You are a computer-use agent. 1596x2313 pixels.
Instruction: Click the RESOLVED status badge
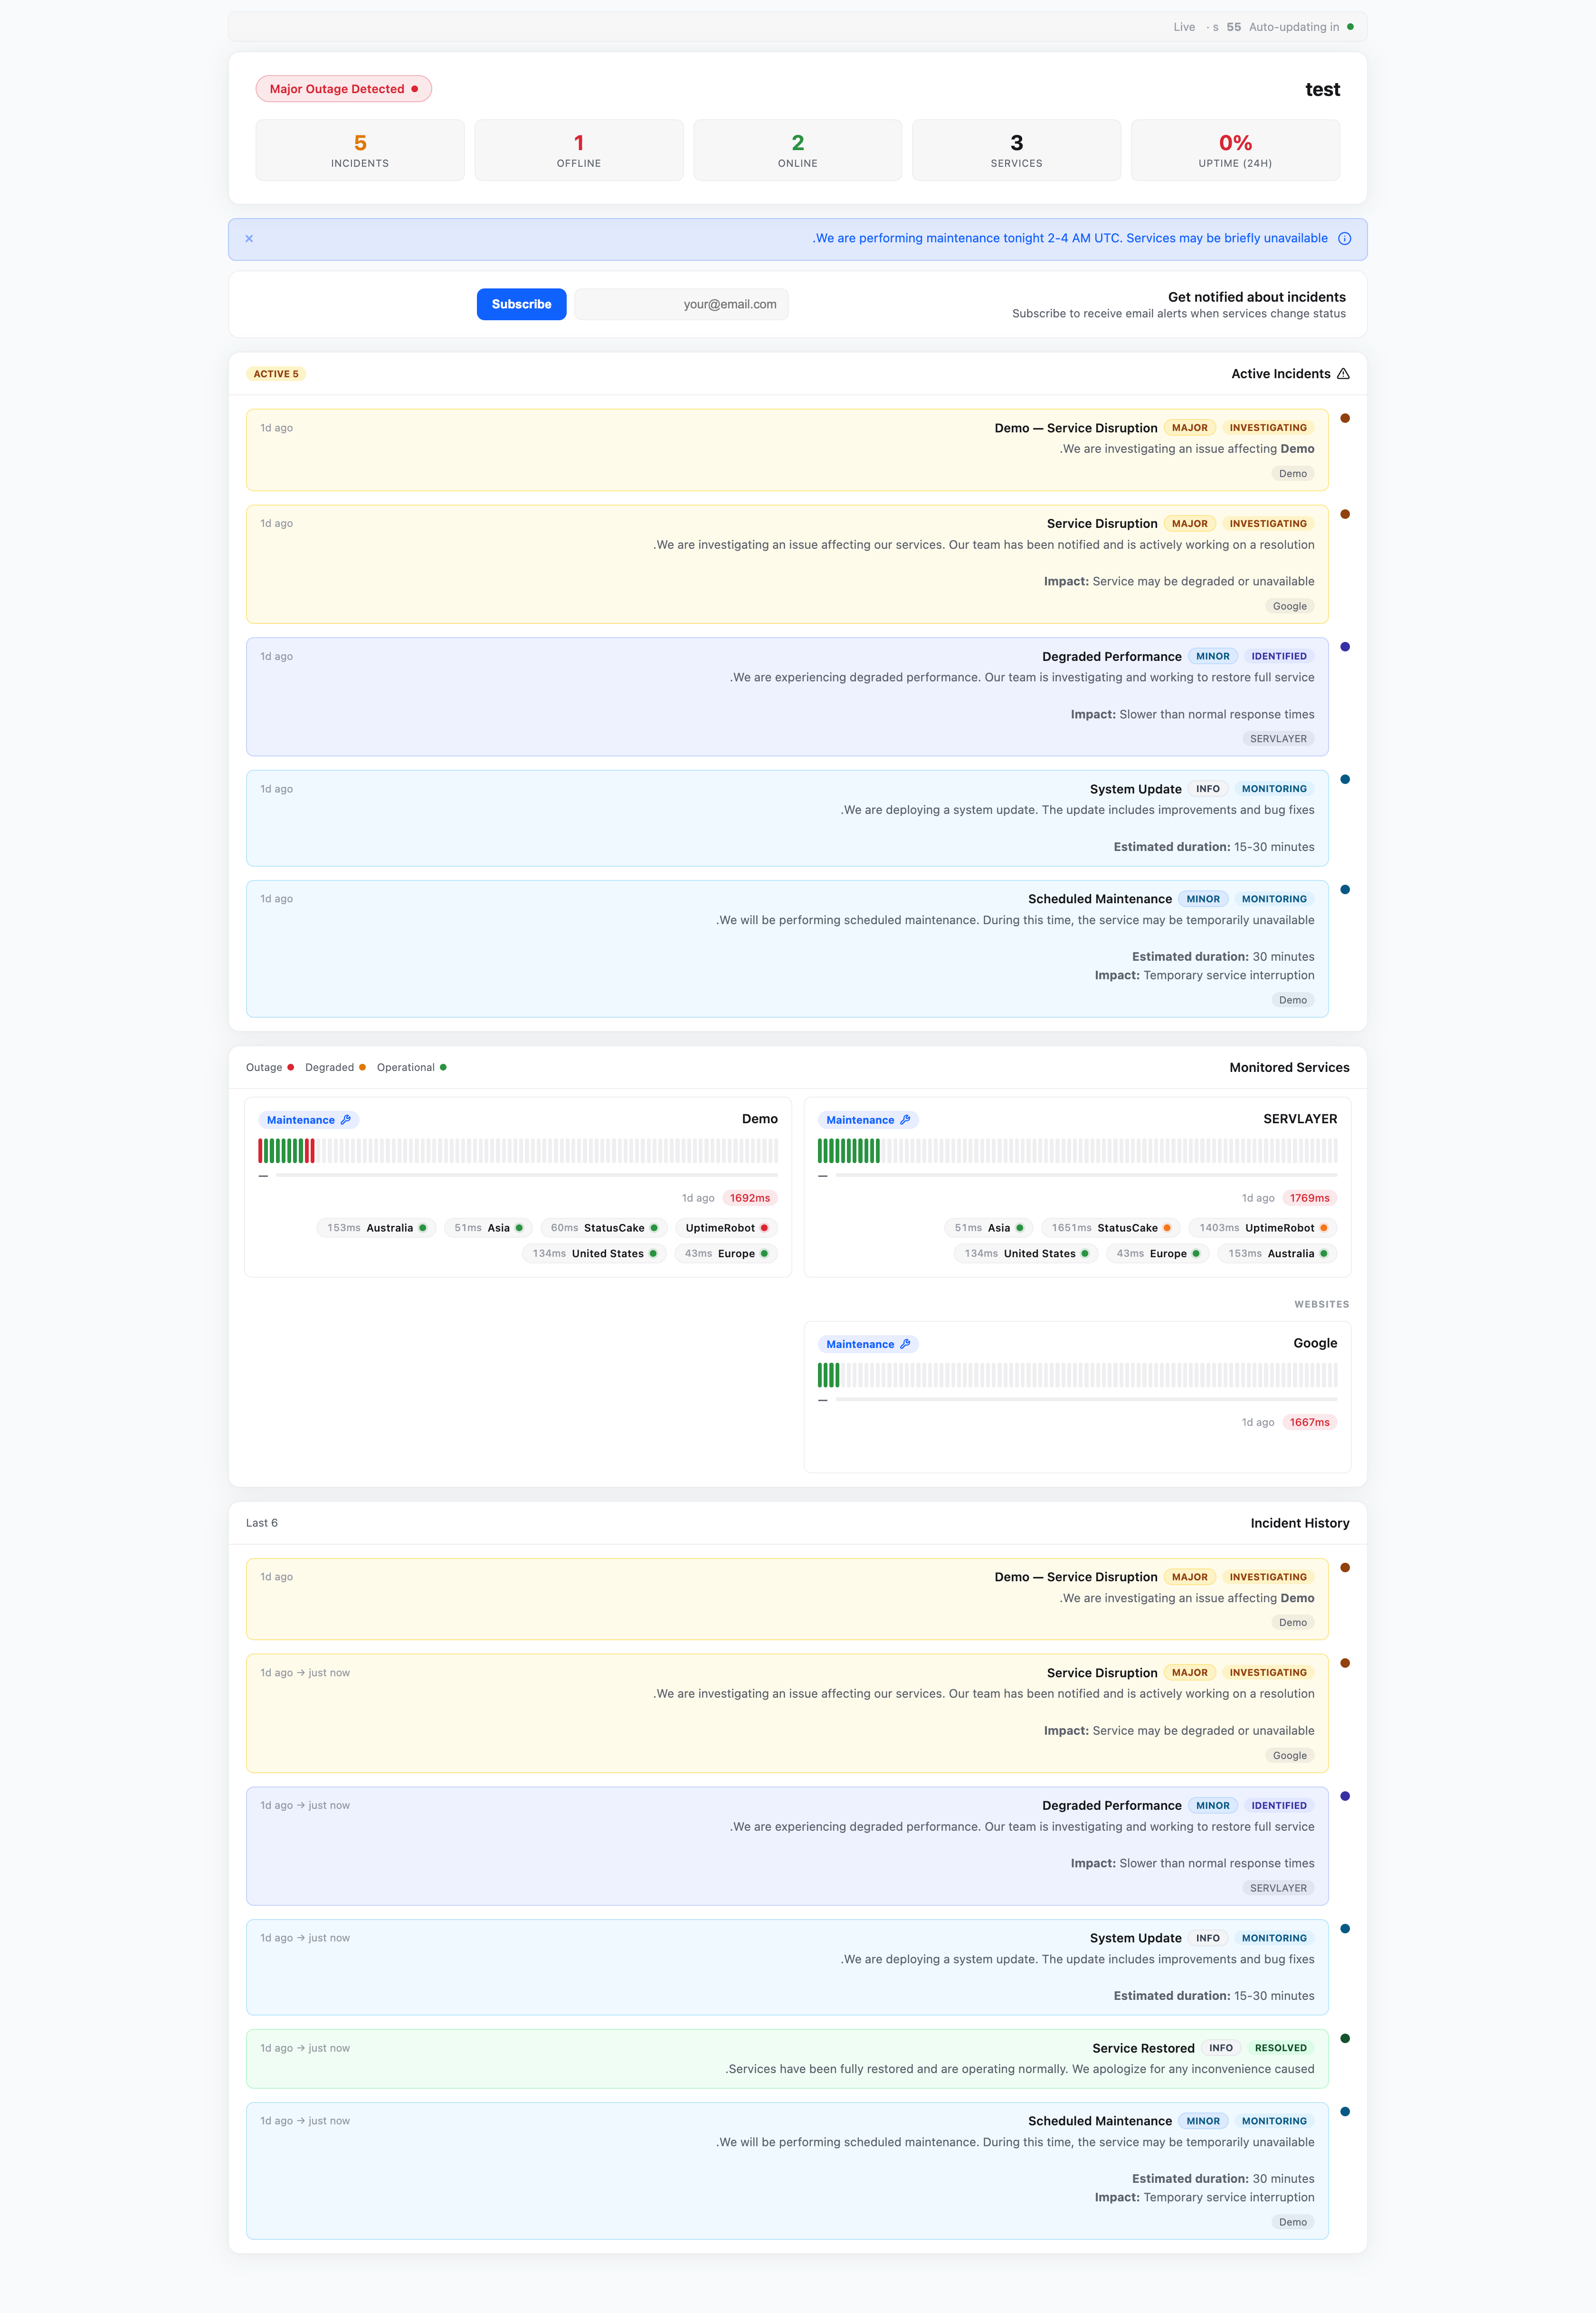[x=1281, y=2048]
